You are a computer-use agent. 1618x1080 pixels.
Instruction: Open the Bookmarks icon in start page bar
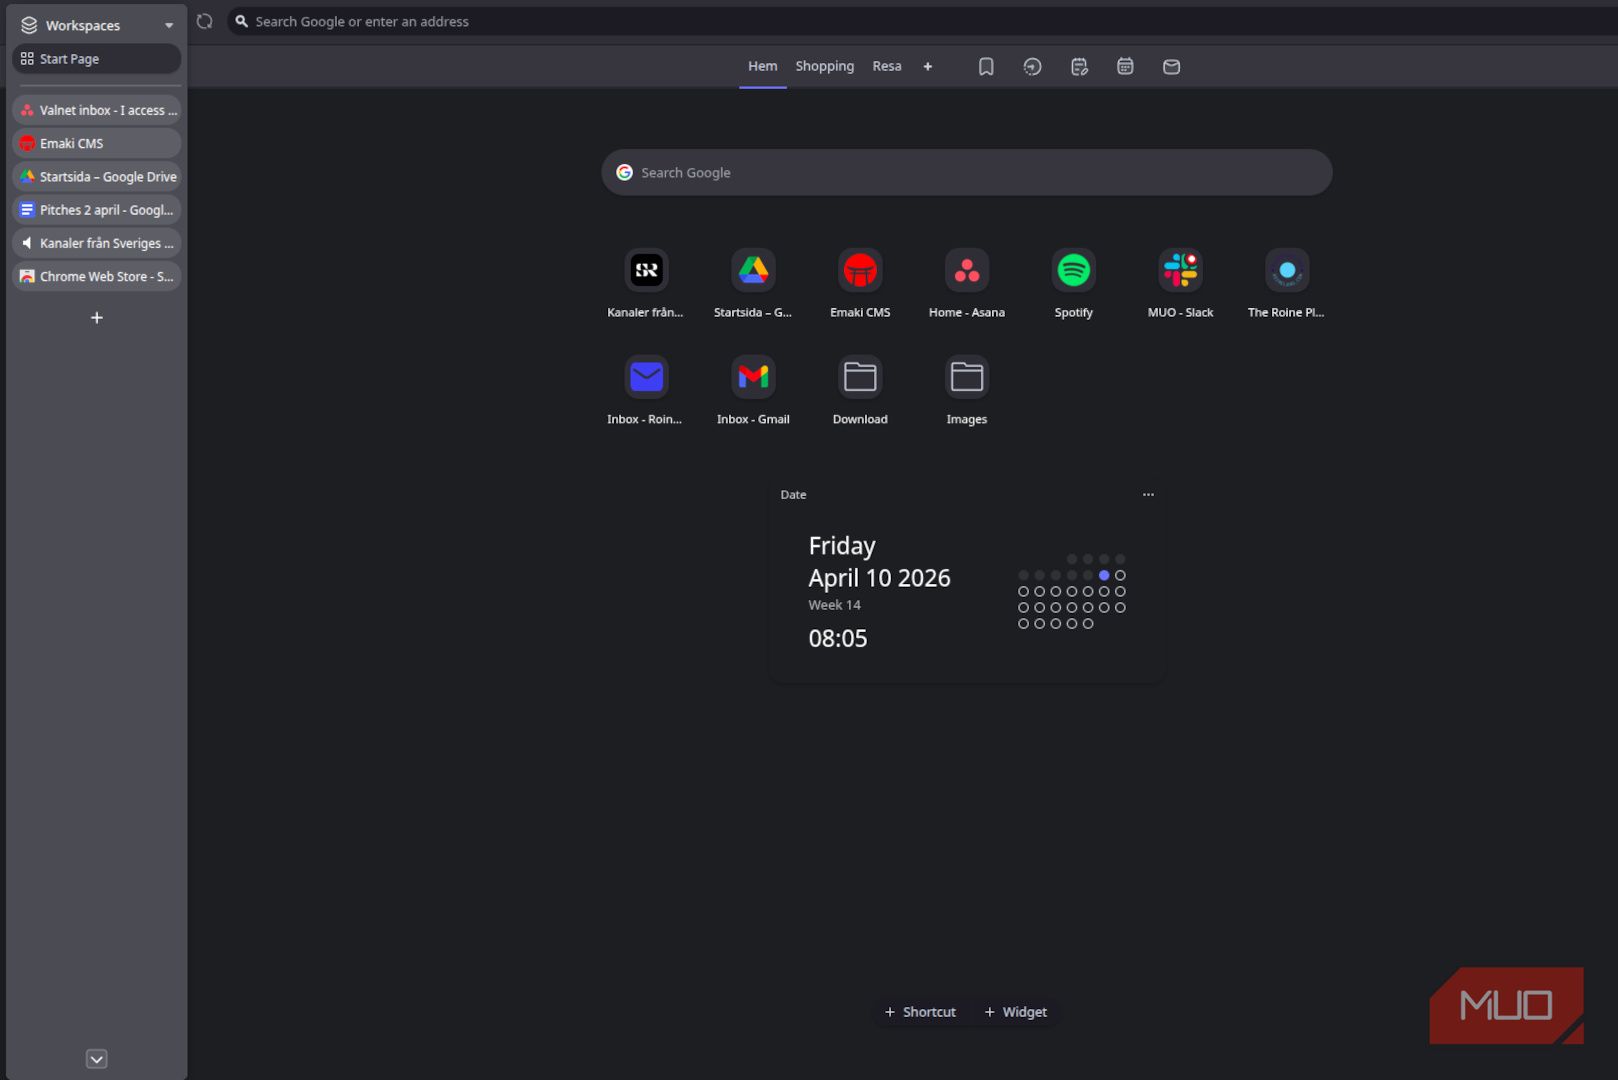pos(986,66)
